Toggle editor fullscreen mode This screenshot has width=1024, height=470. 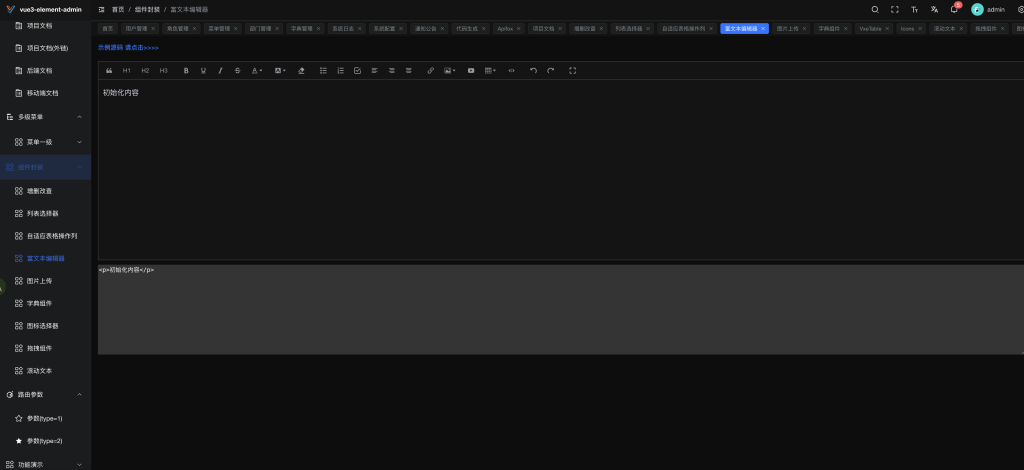(x=573, y=70)
